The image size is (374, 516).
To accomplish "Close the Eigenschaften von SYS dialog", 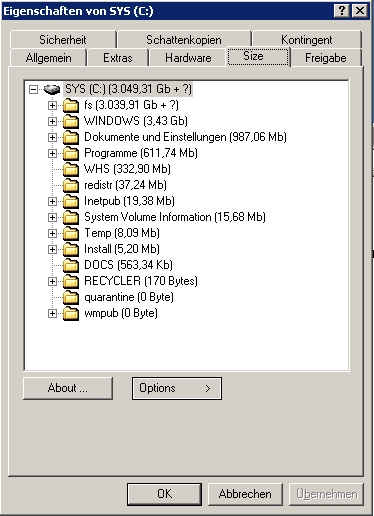I will click(x=360, y=11).
